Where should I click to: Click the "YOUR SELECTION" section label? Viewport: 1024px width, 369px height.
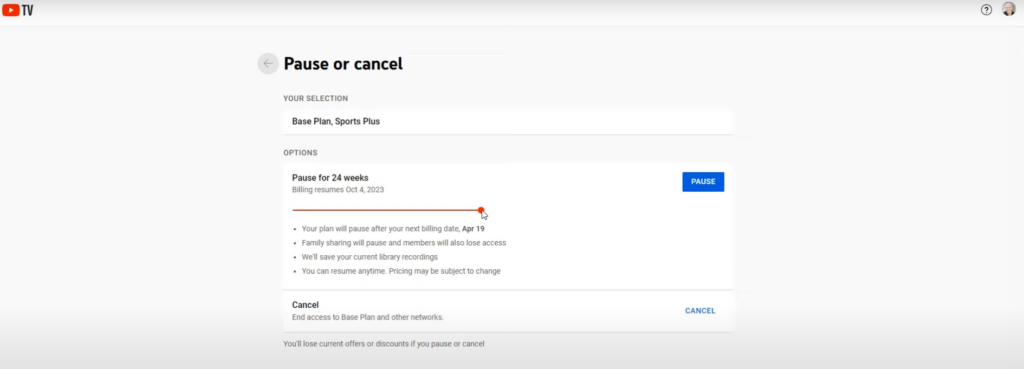click(x=315, y=99)
